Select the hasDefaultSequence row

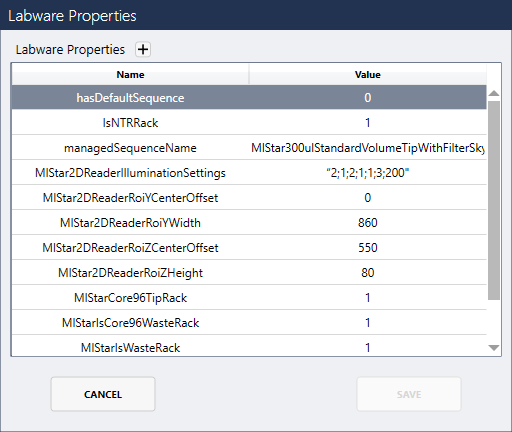(249, 97)
